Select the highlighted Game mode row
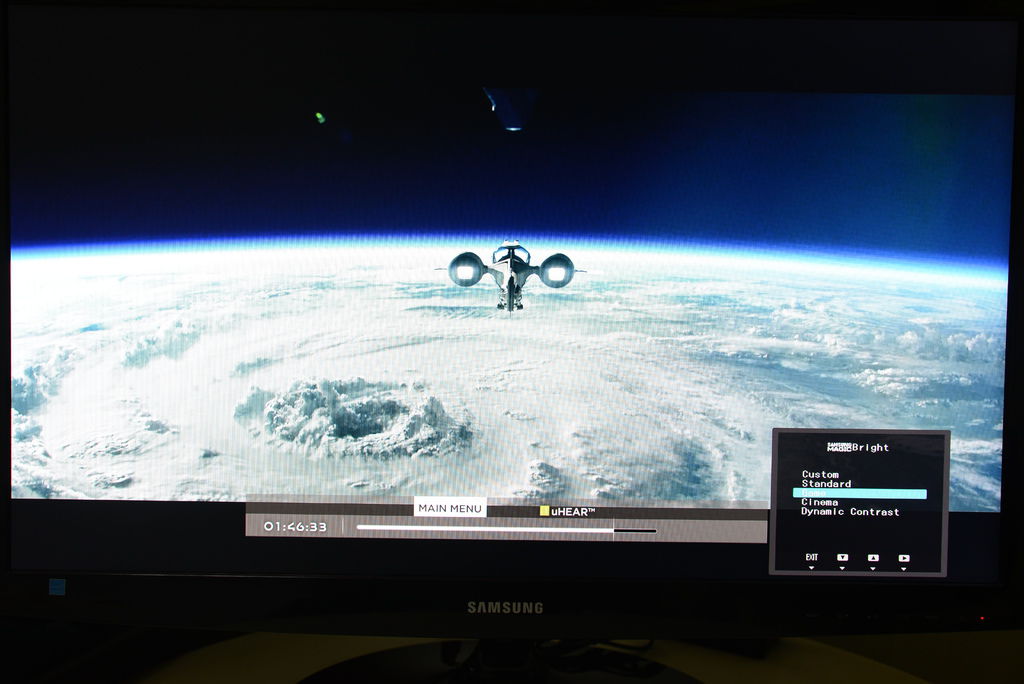1024x684 pixels. tap(859, 493)
